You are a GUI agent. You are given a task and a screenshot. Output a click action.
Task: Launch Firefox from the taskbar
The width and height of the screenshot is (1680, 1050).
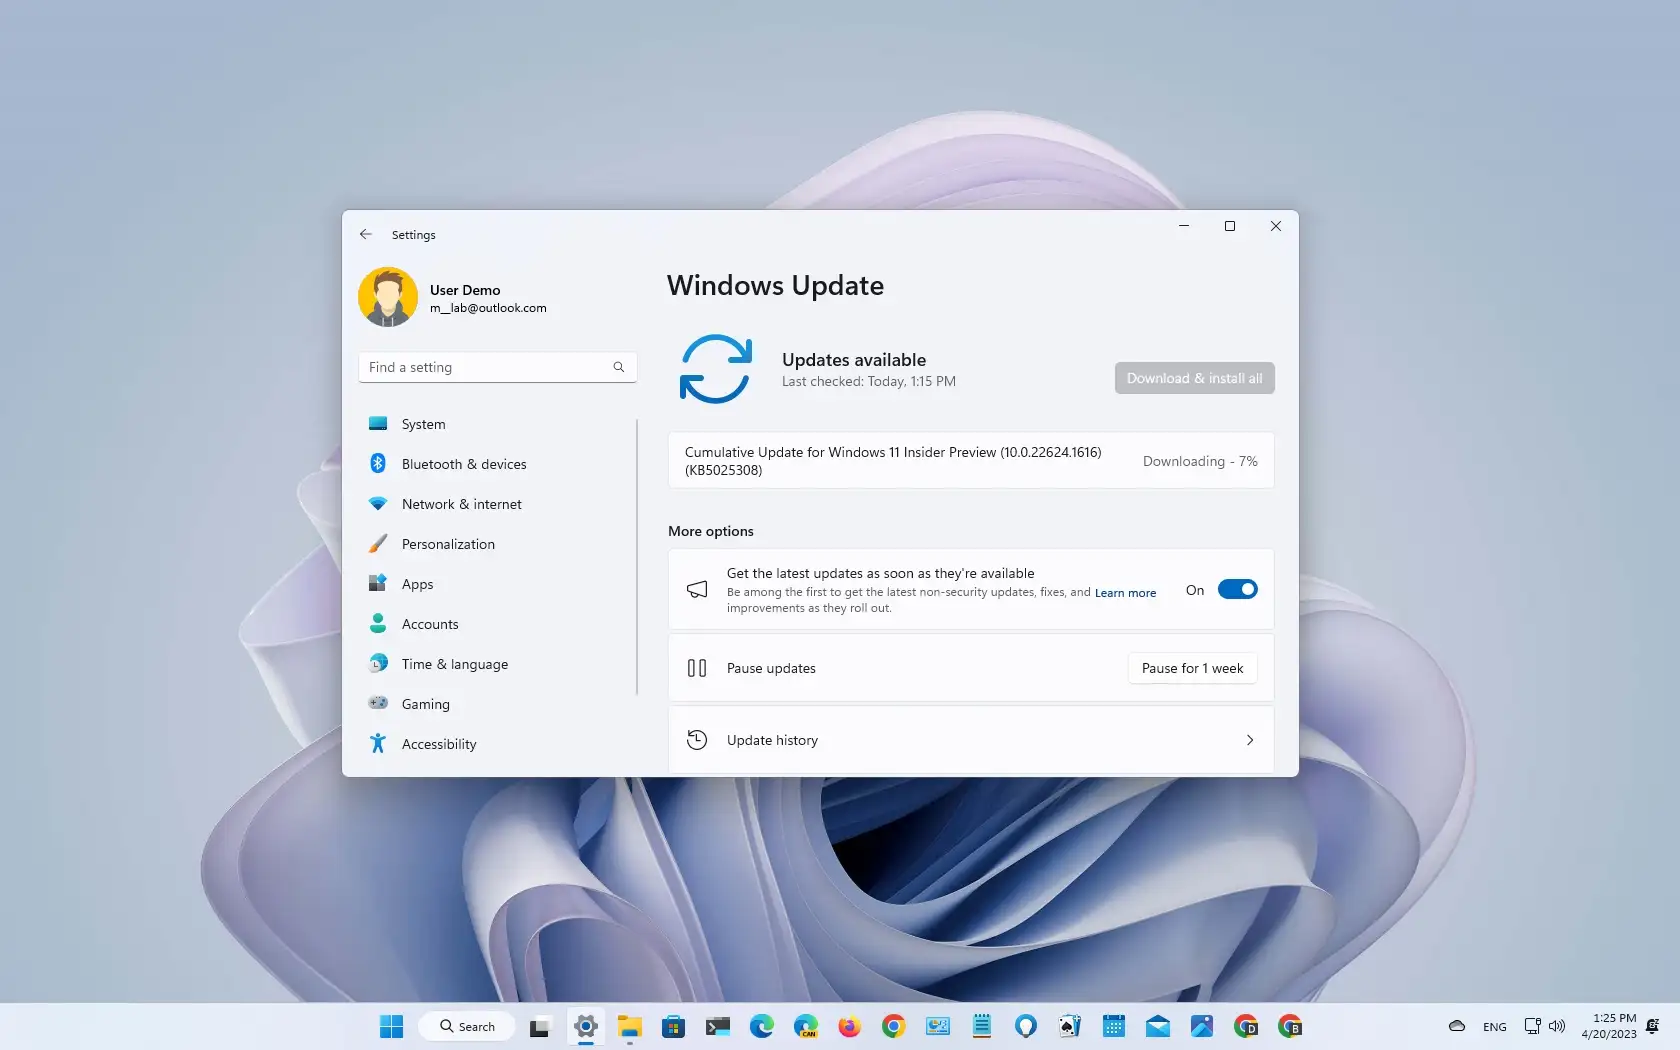click(849, 1026)
